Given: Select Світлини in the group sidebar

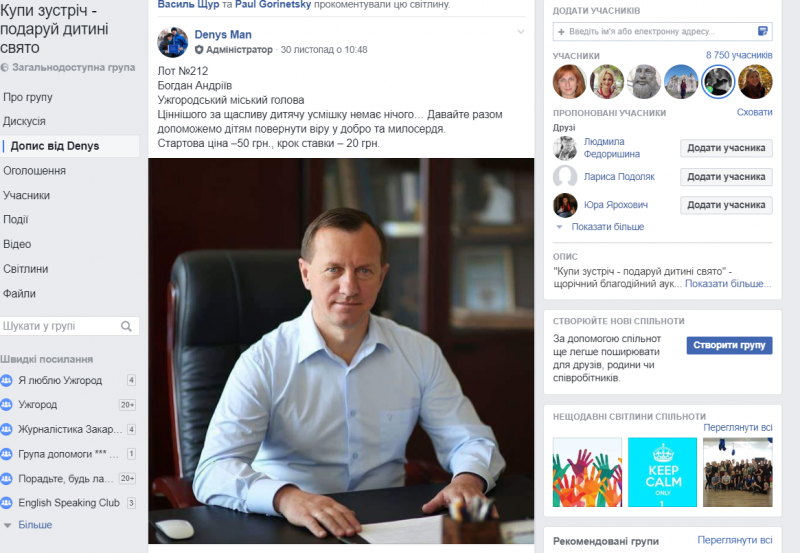Looking at the screenshot, I should [26, 269].
